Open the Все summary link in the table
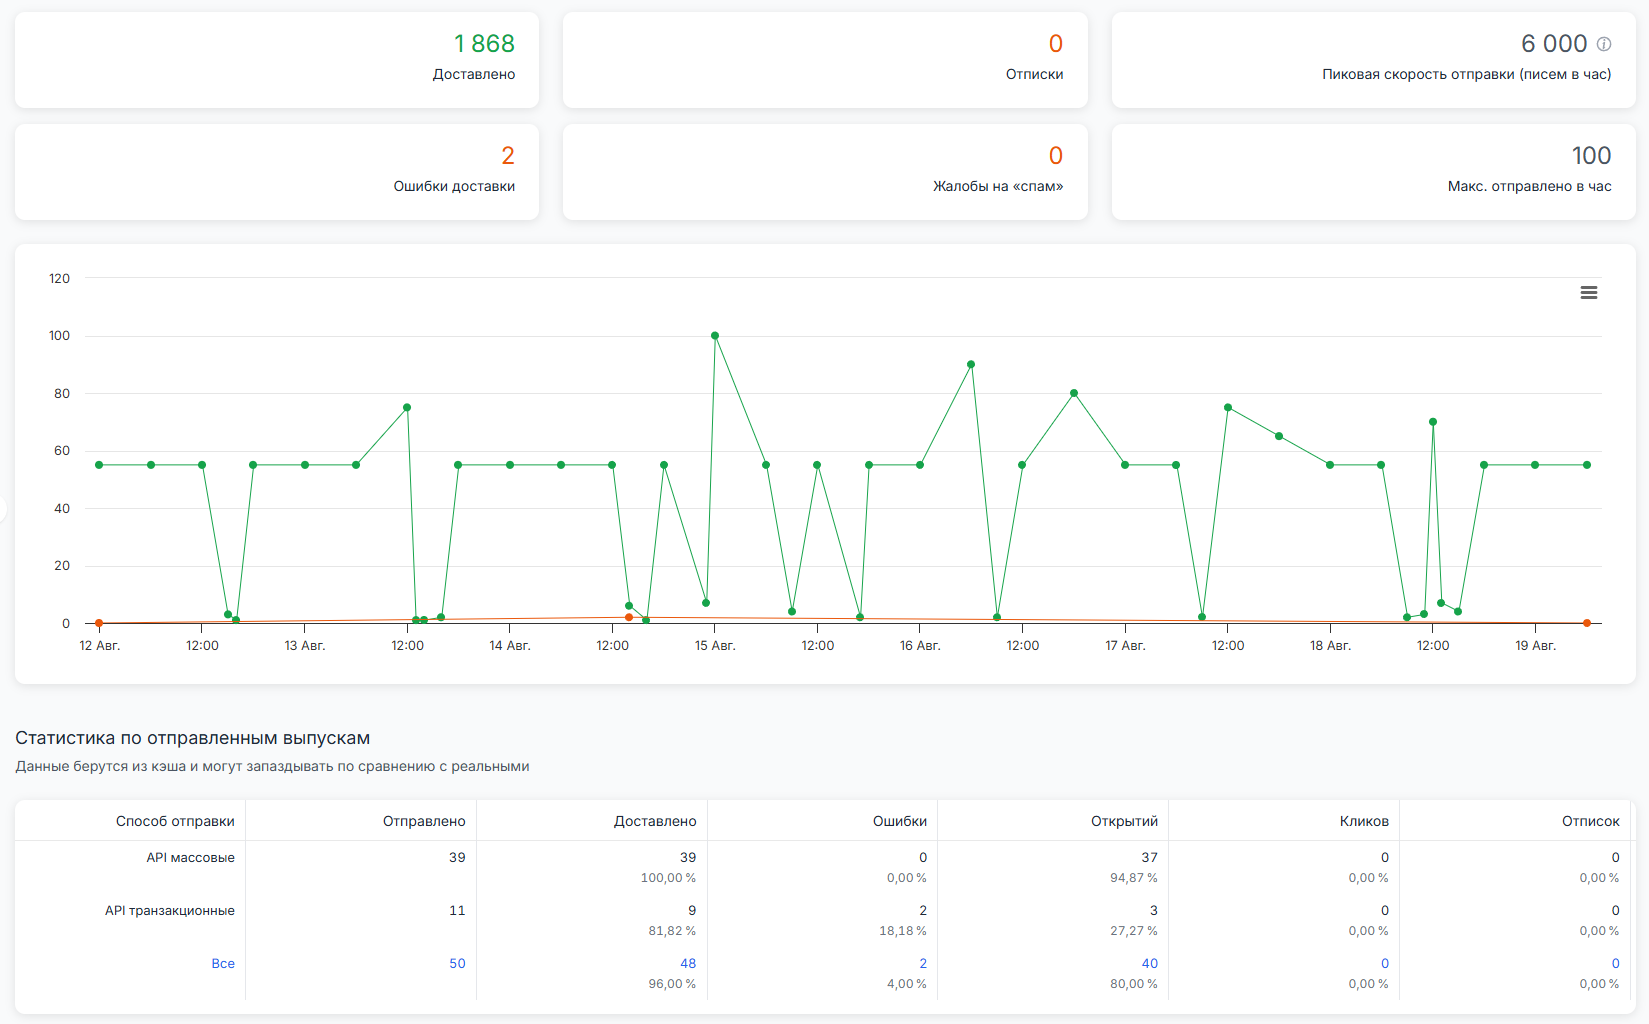The height and width of the screenshot is (1024, 1649). [x=224, y=963]
